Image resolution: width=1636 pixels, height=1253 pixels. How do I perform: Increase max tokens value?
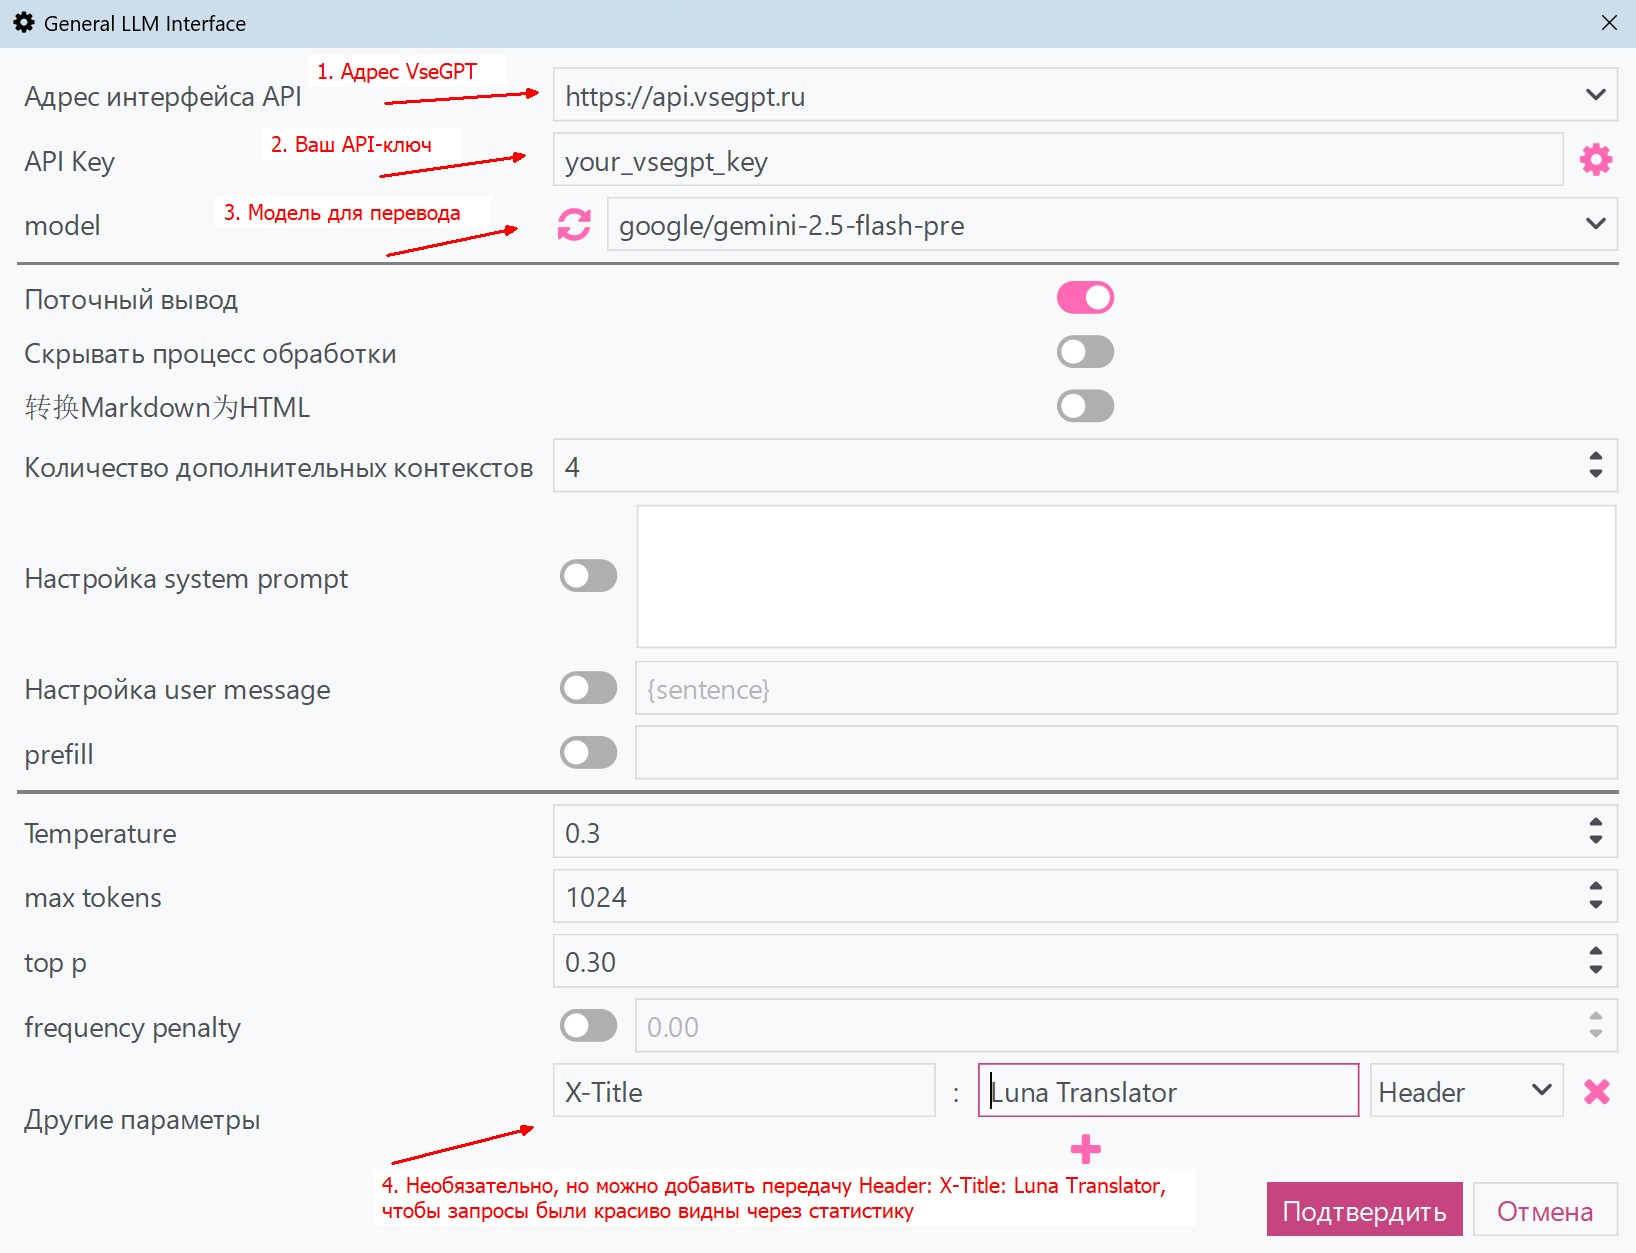coord(1596,886)
